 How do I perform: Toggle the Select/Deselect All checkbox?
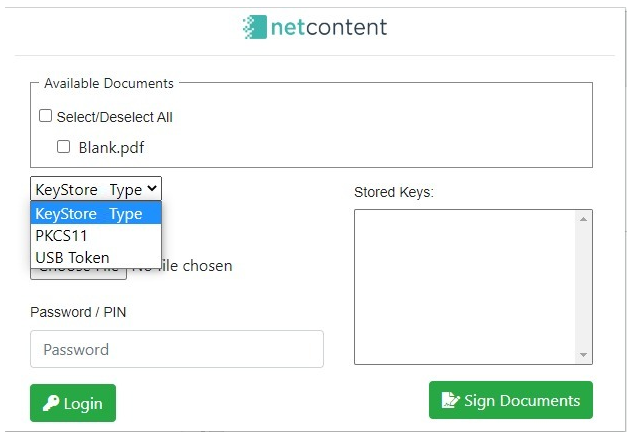pos(45,116)
